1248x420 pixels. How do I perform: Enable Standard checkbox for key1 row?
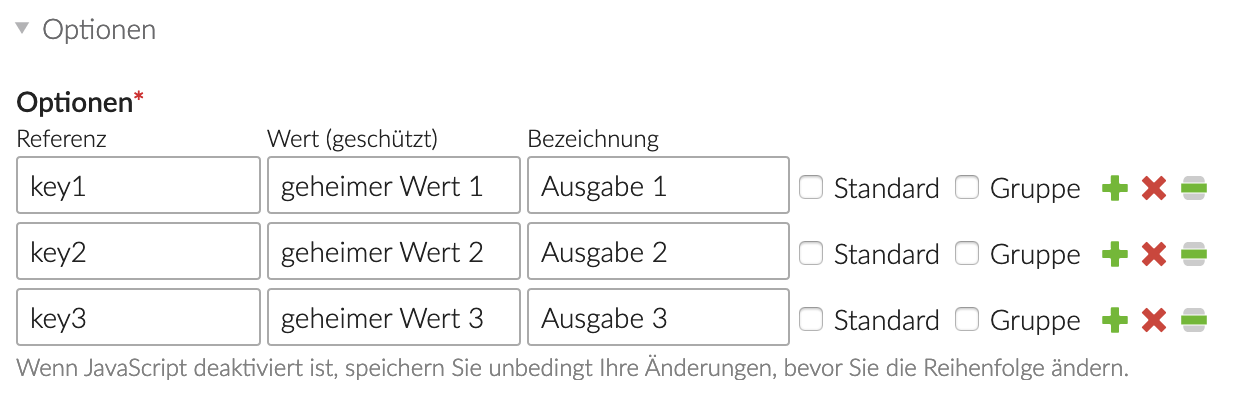tap(811, 187)
